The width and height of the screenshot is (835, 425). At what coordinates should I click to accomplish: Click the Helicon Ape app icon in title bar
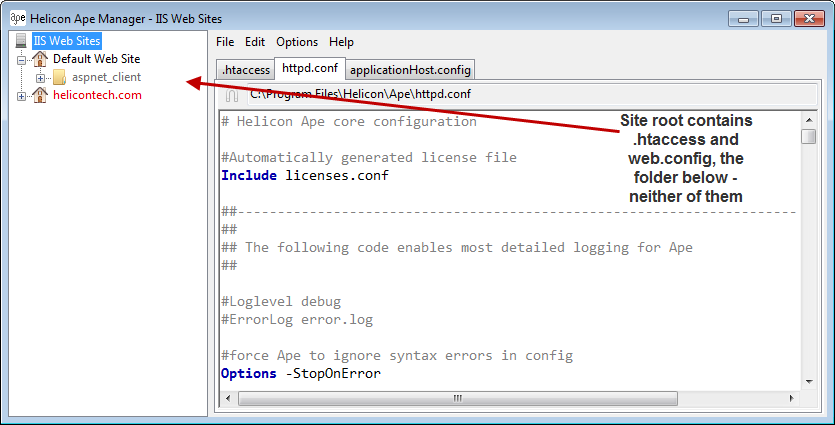coord(17,18)
